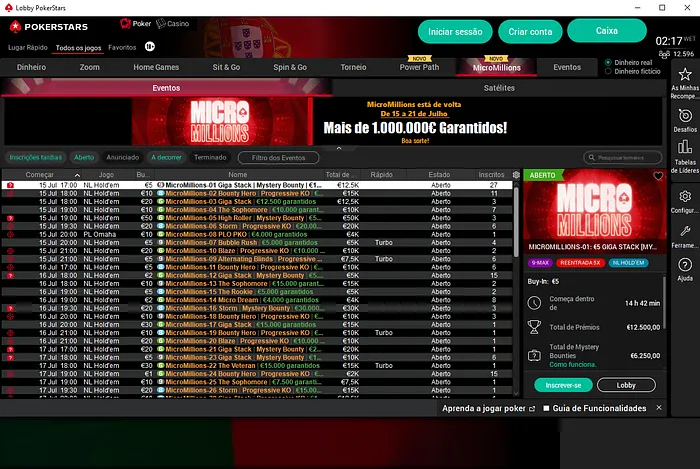The height and width of the screenshot is (469, 700).
Task: Open As Minhas Recompensas star icon
Action: [x=685, y=74]
